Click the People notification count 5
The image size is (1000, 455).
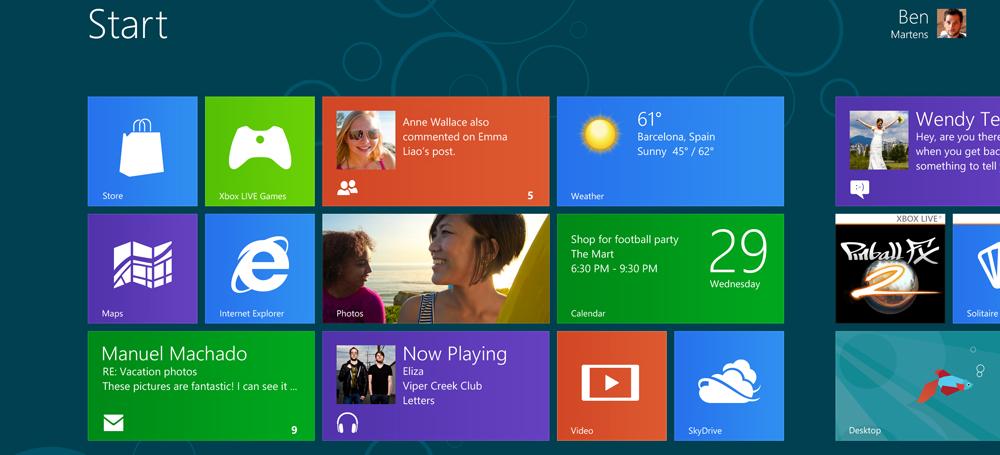530,195
